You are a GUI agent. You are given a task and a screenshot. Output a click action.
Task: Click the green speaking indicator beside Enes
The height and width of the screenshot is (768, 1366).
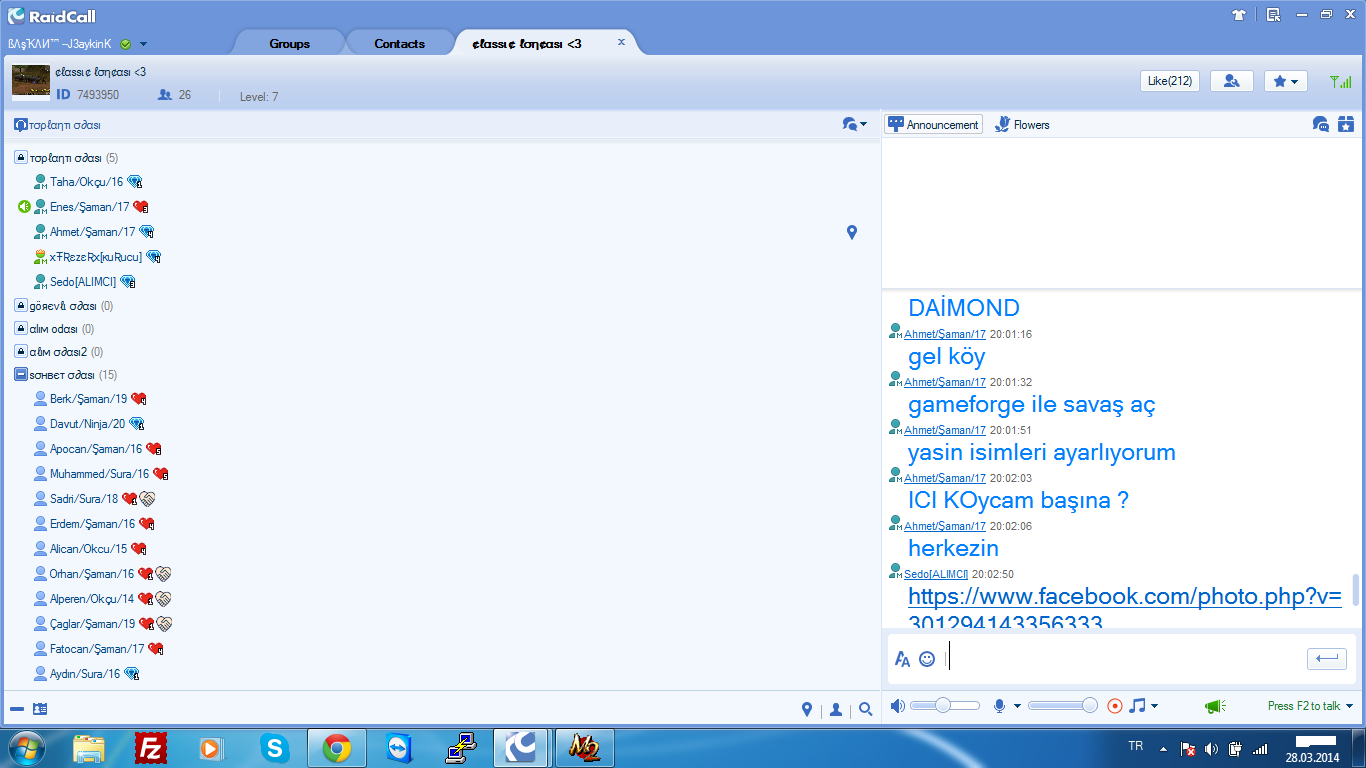click(24, 207)
